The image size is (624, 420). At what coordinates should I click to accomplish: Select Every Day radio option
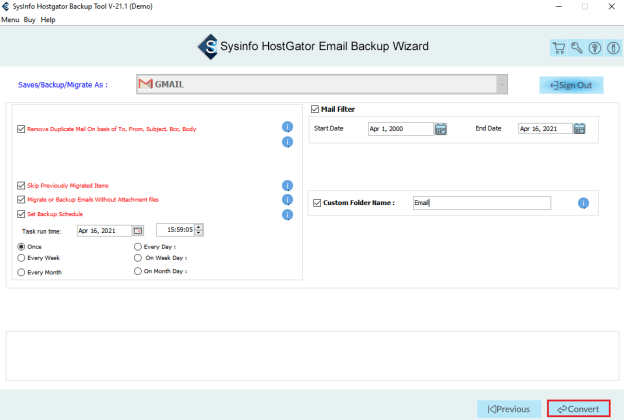tap(138, 247)
